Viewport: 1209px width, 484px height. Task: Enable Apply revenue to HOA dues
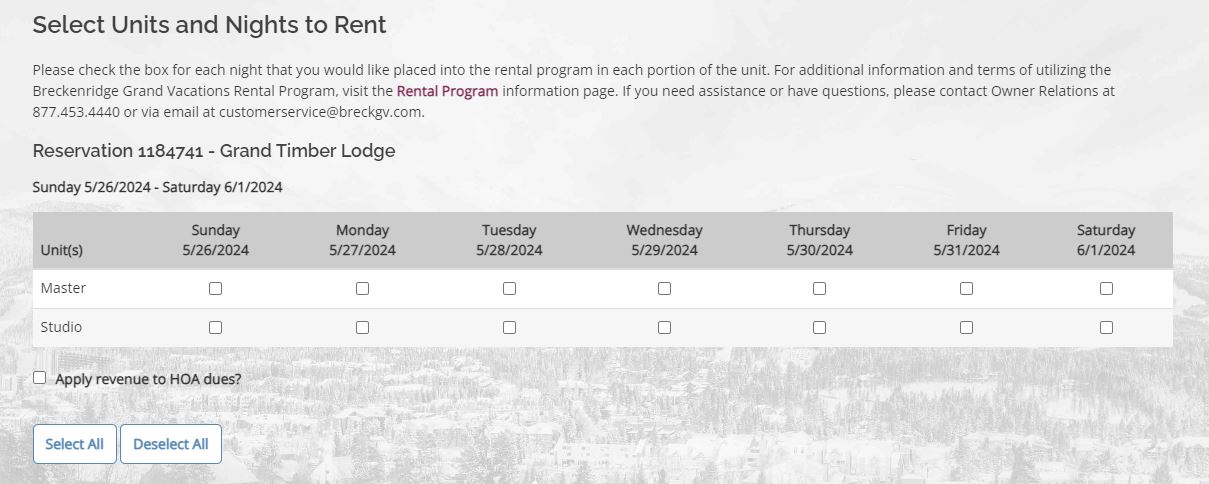(x=40, y=378)
